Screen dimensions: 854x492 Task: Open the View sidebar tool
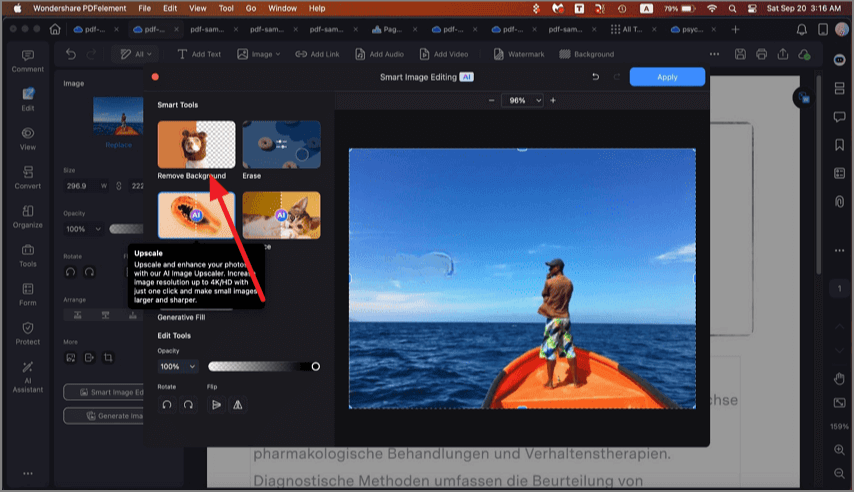(x=28, y=139)
